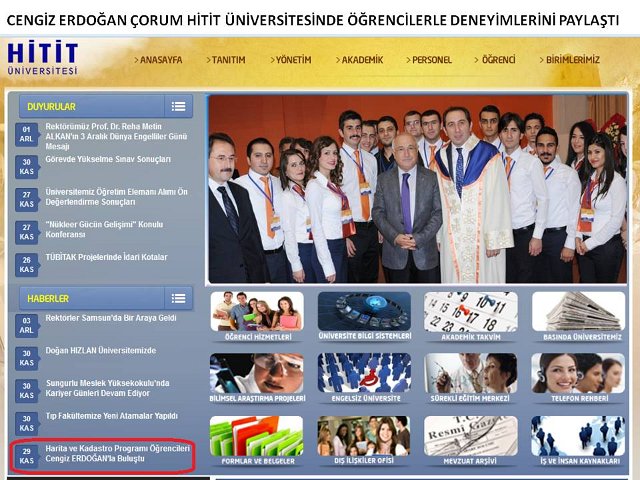
Task: Click the Hitit Üniversitesi logo
Action: pyautogui.click(x=42, y=59)
